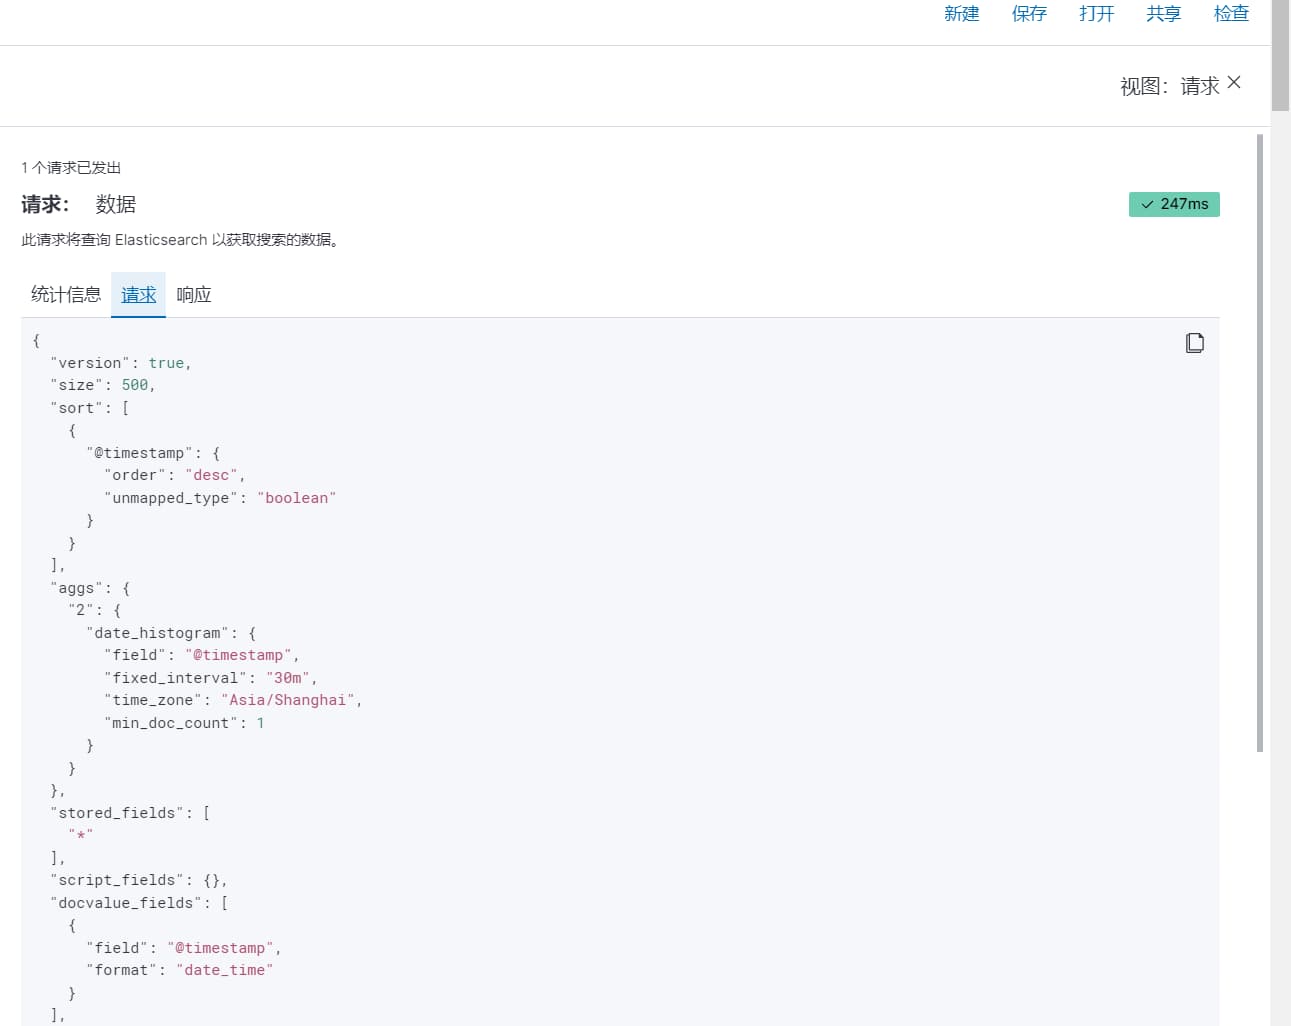1291x1026 pixels.
Task: Click the page's outer scrollbar thumb
Action: (x=1280, y=55)
